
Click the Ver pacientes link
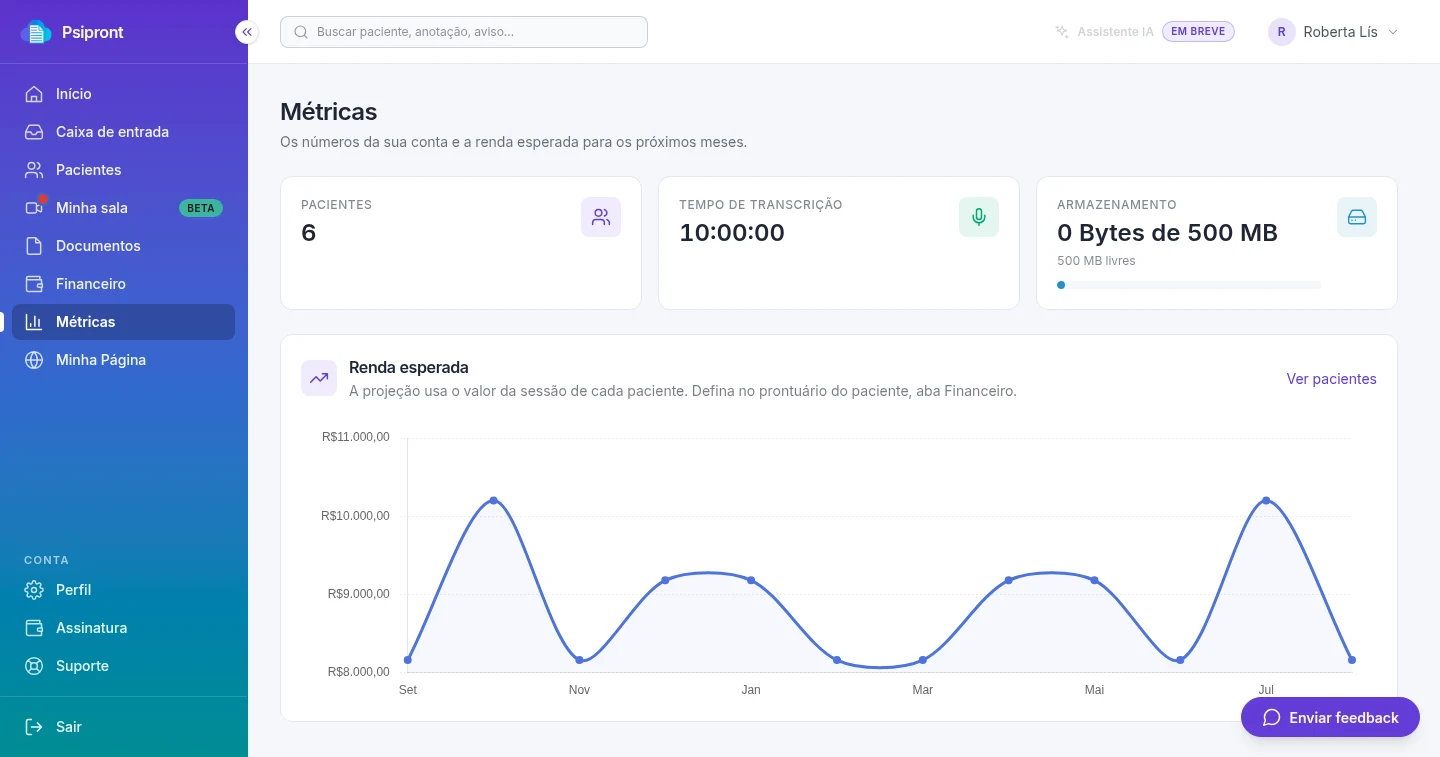coord(1331,379)
